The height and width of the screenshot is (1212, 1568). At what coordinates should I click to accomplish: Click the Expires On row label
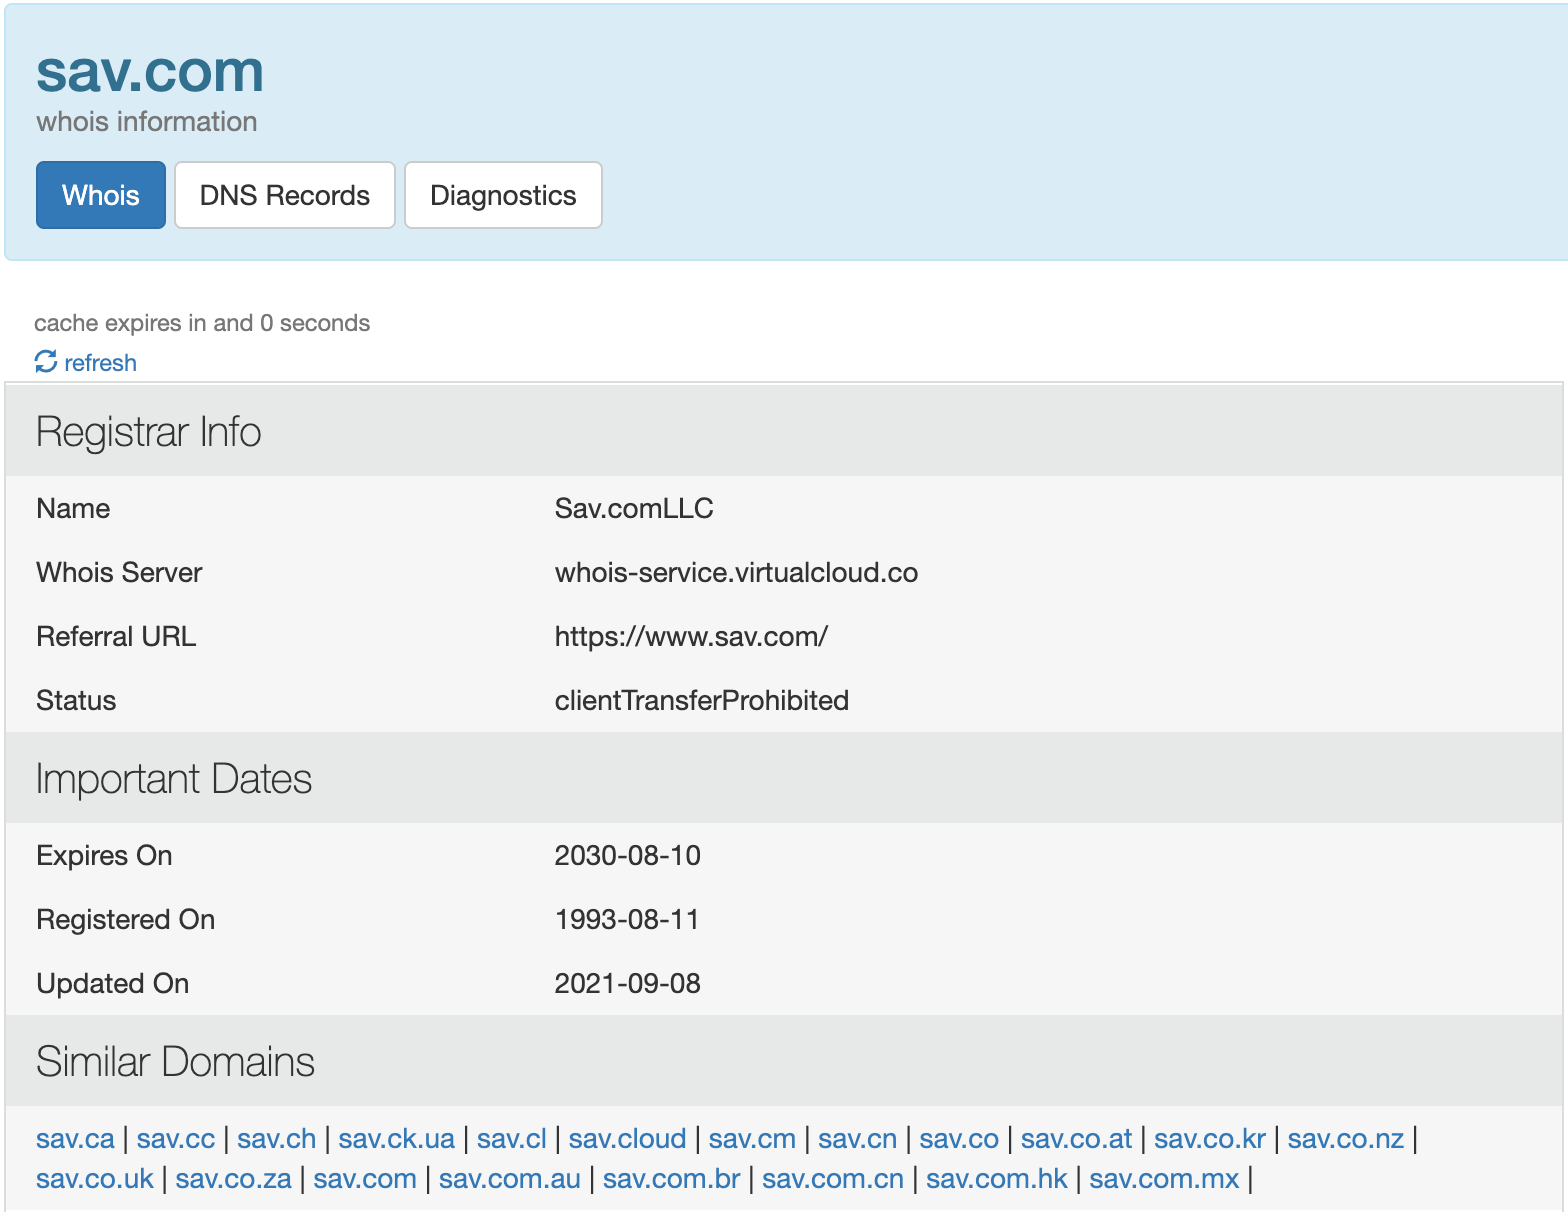pos(104,855)
